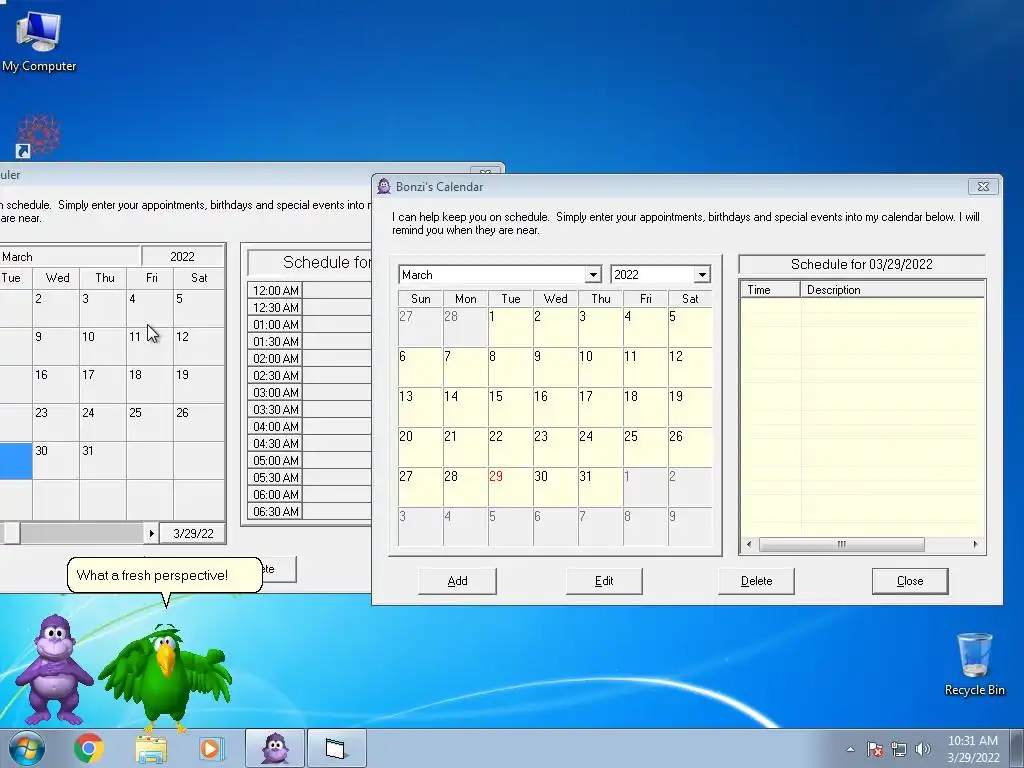The image size is (1024, 768).
Task: Click the March month box in scheduler window
Action: click(69, 257)
